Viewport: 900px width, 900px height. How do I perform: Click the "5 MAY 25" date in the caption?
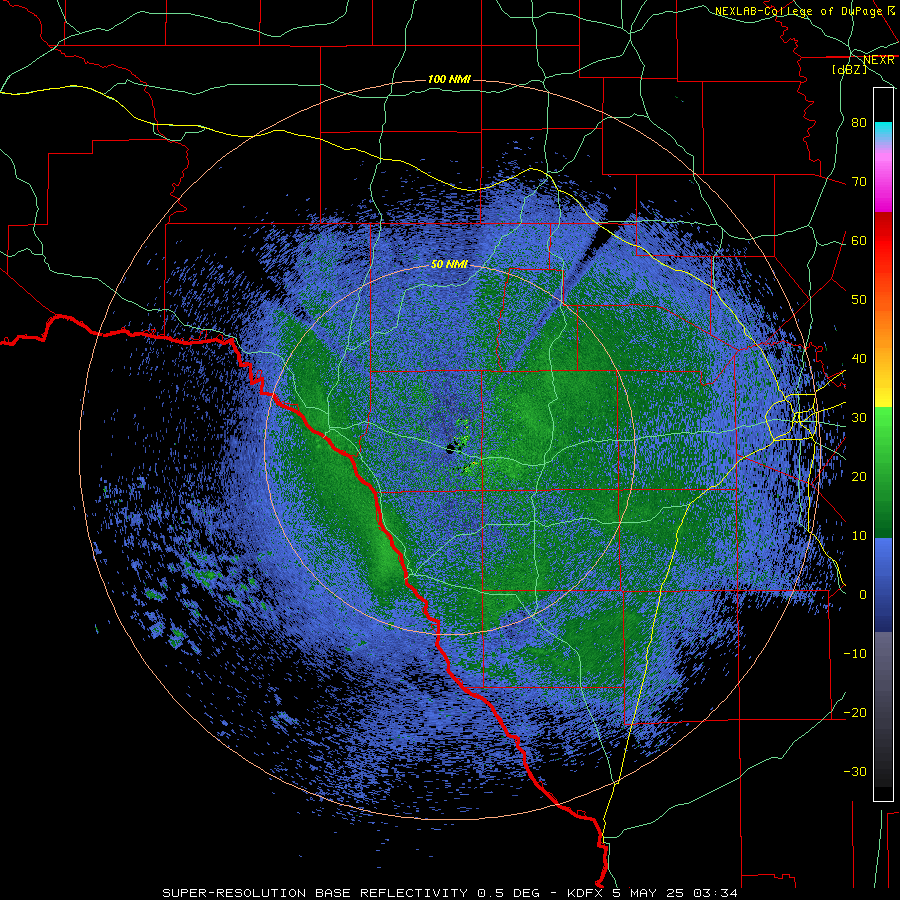pyautogui.click(x=649, y=893)
